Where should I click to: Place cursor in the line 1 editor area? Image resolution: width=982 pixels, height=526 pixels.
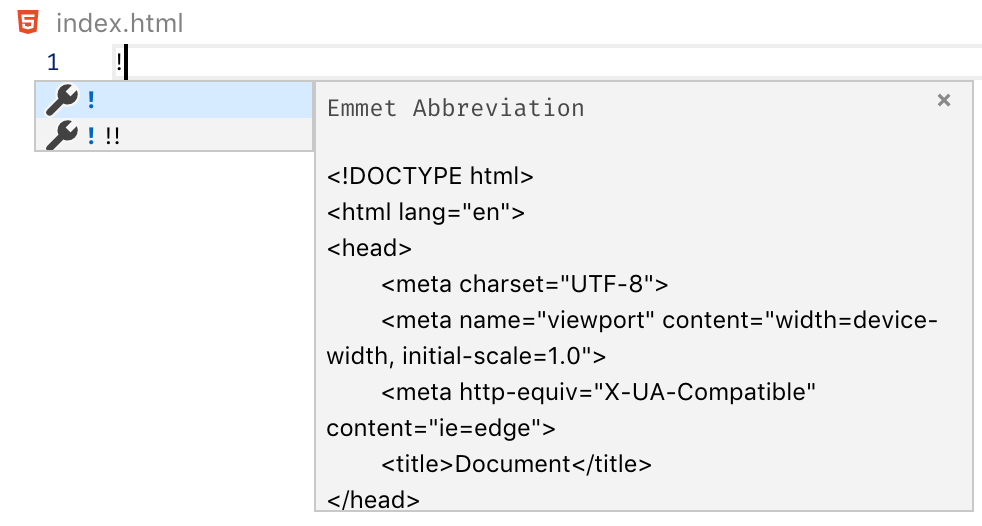[x=547, y=62]
